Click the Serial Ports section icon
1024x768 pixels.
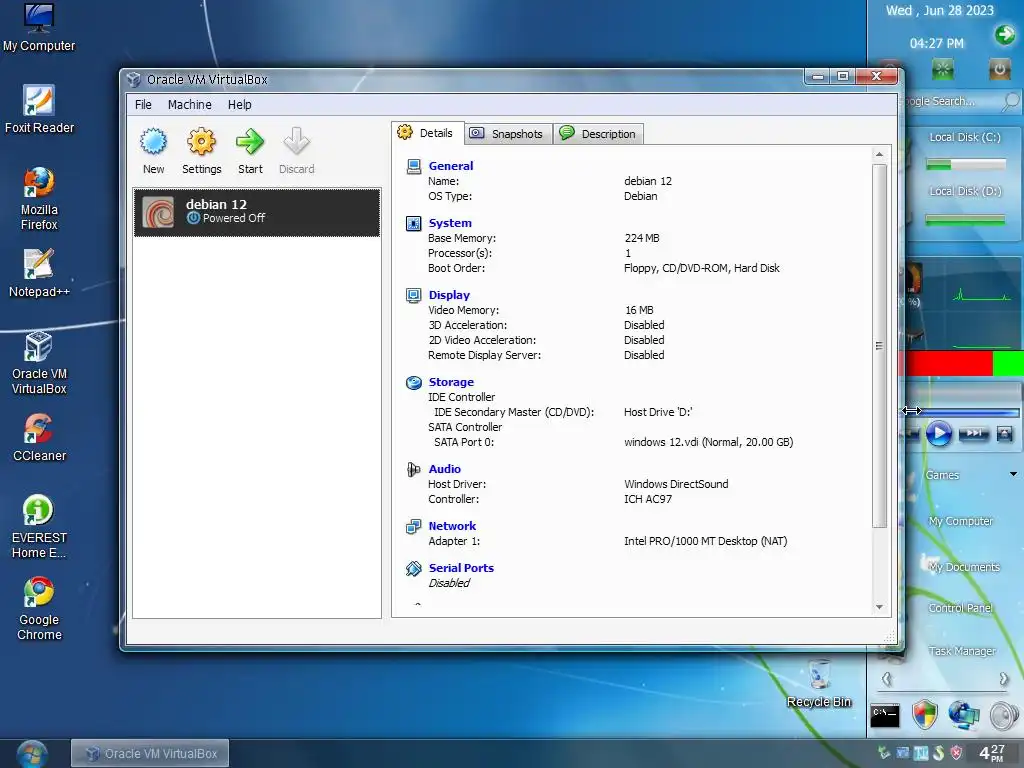pos(413,569)
